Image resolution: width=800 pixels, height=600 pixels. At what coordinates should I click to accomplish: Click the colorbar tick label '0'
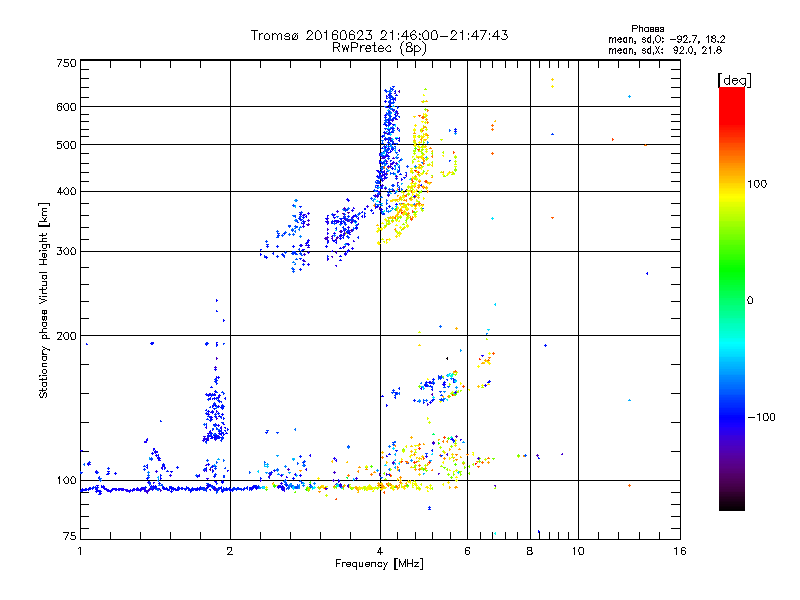tap(750, 301)
